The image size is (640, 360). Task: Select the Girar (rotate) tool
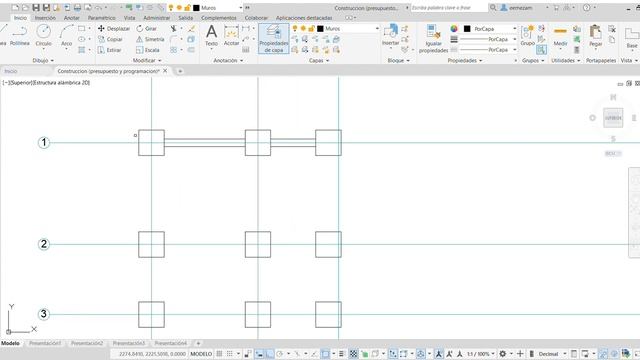click(x=147, y=29)
